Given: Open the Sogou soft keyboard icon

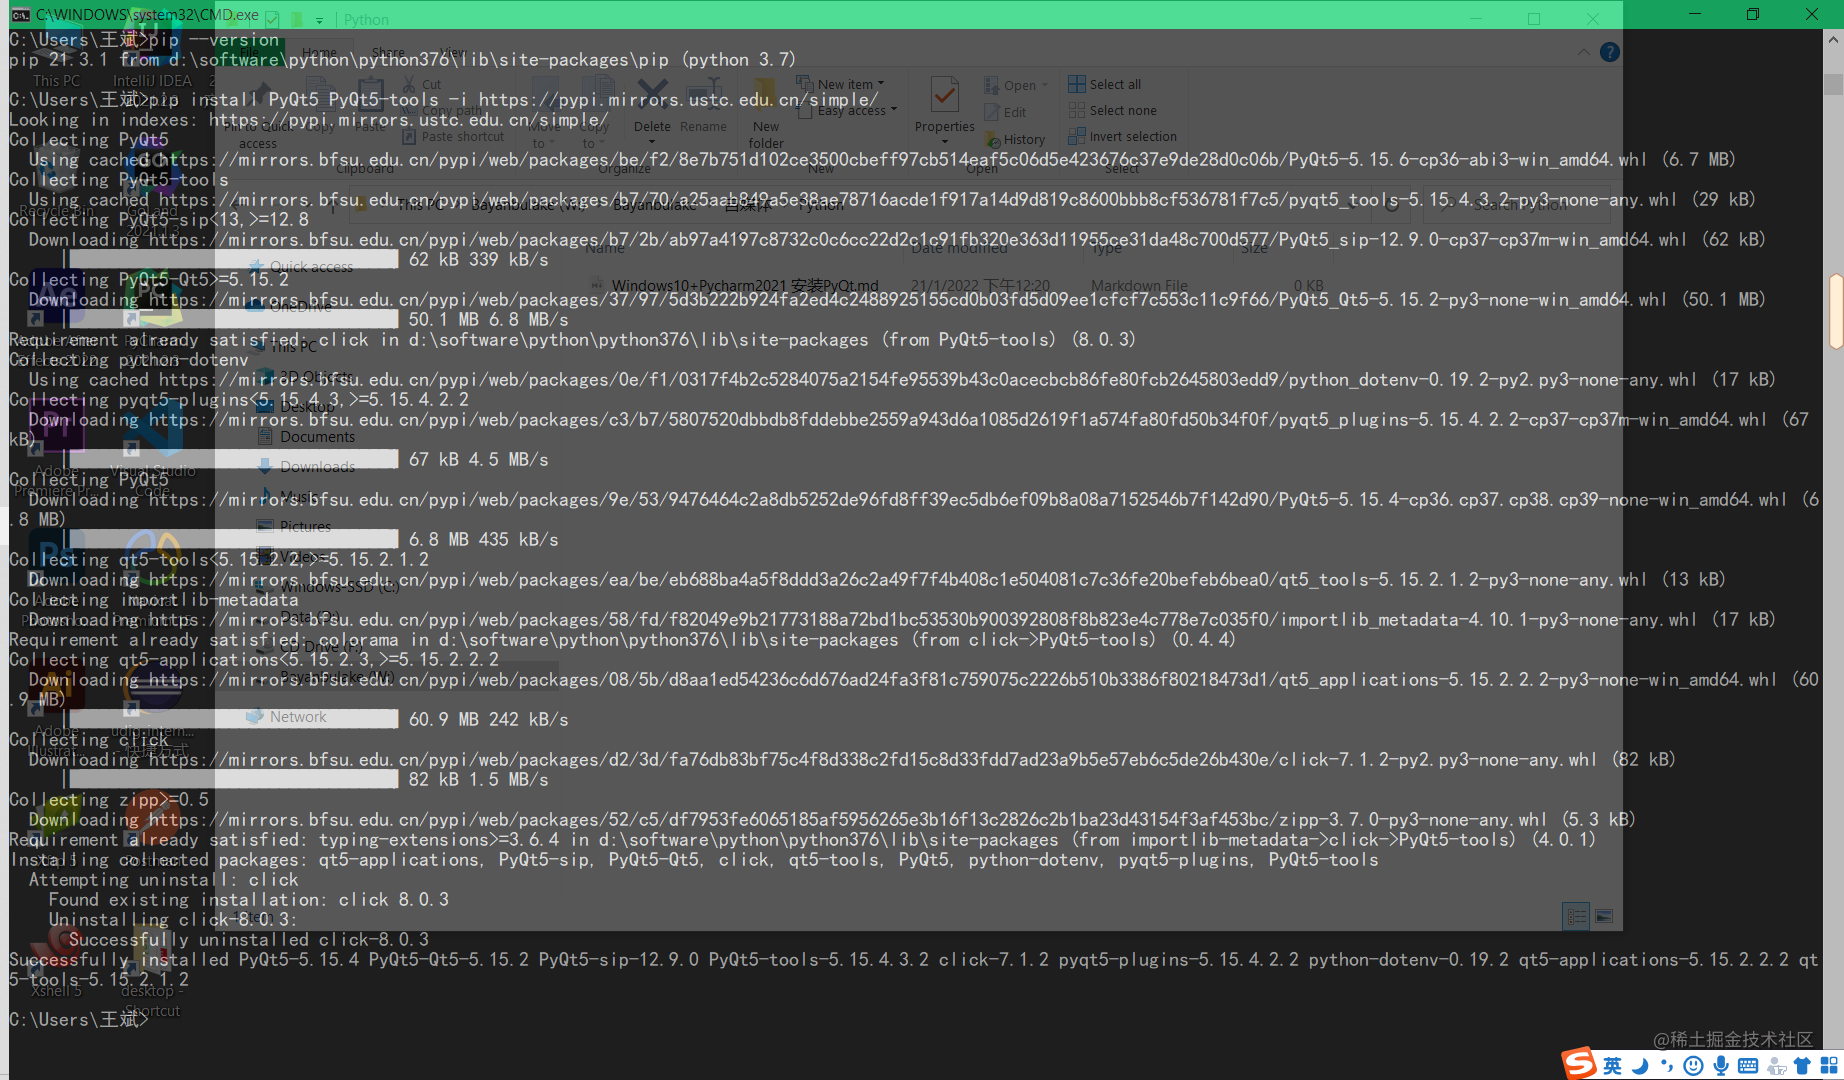Looking at the screenshot, I should (1746, 1064).
